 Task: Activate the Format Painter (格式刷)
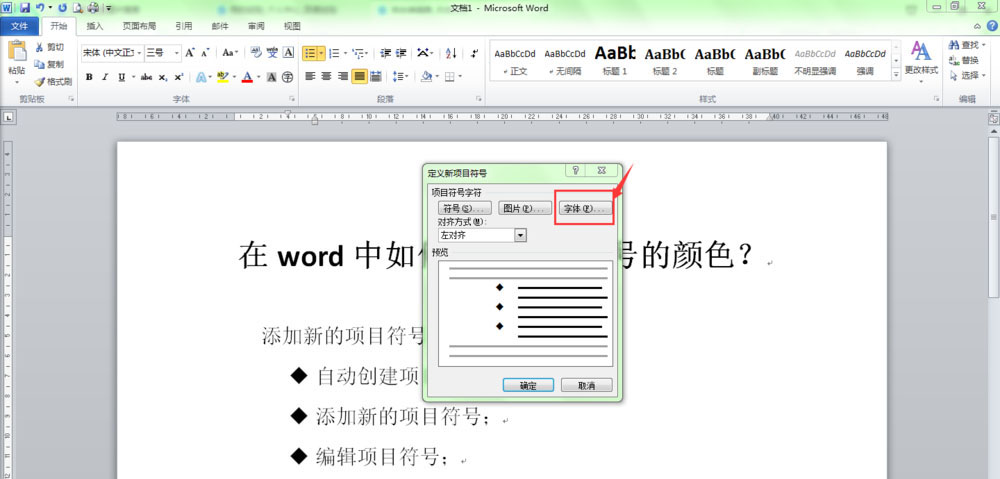[x=53, y=82]
